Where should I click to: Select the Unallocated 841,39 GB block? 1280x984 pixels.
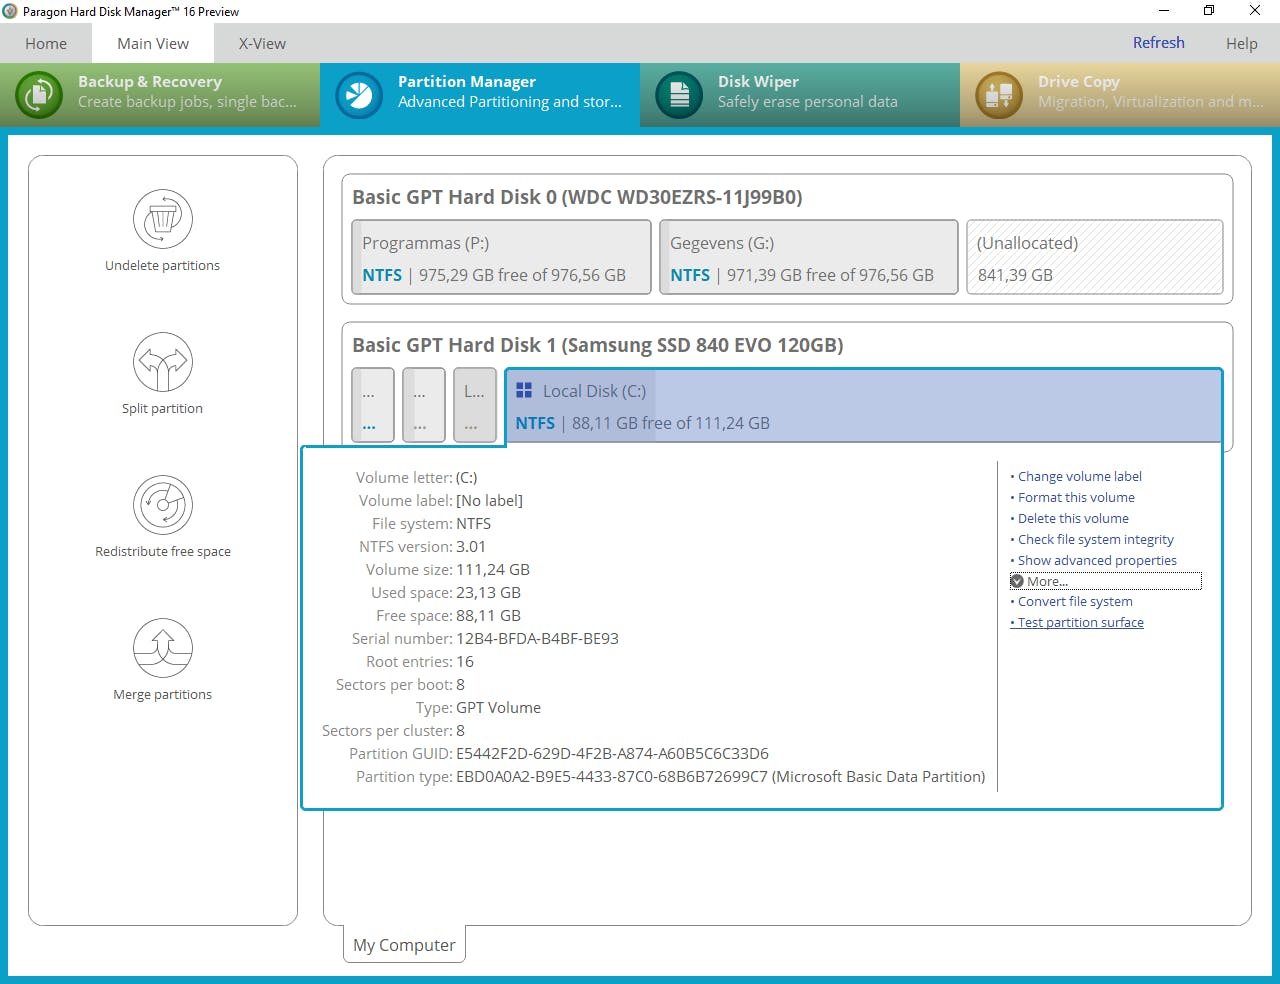click(x=1095, y=257)
